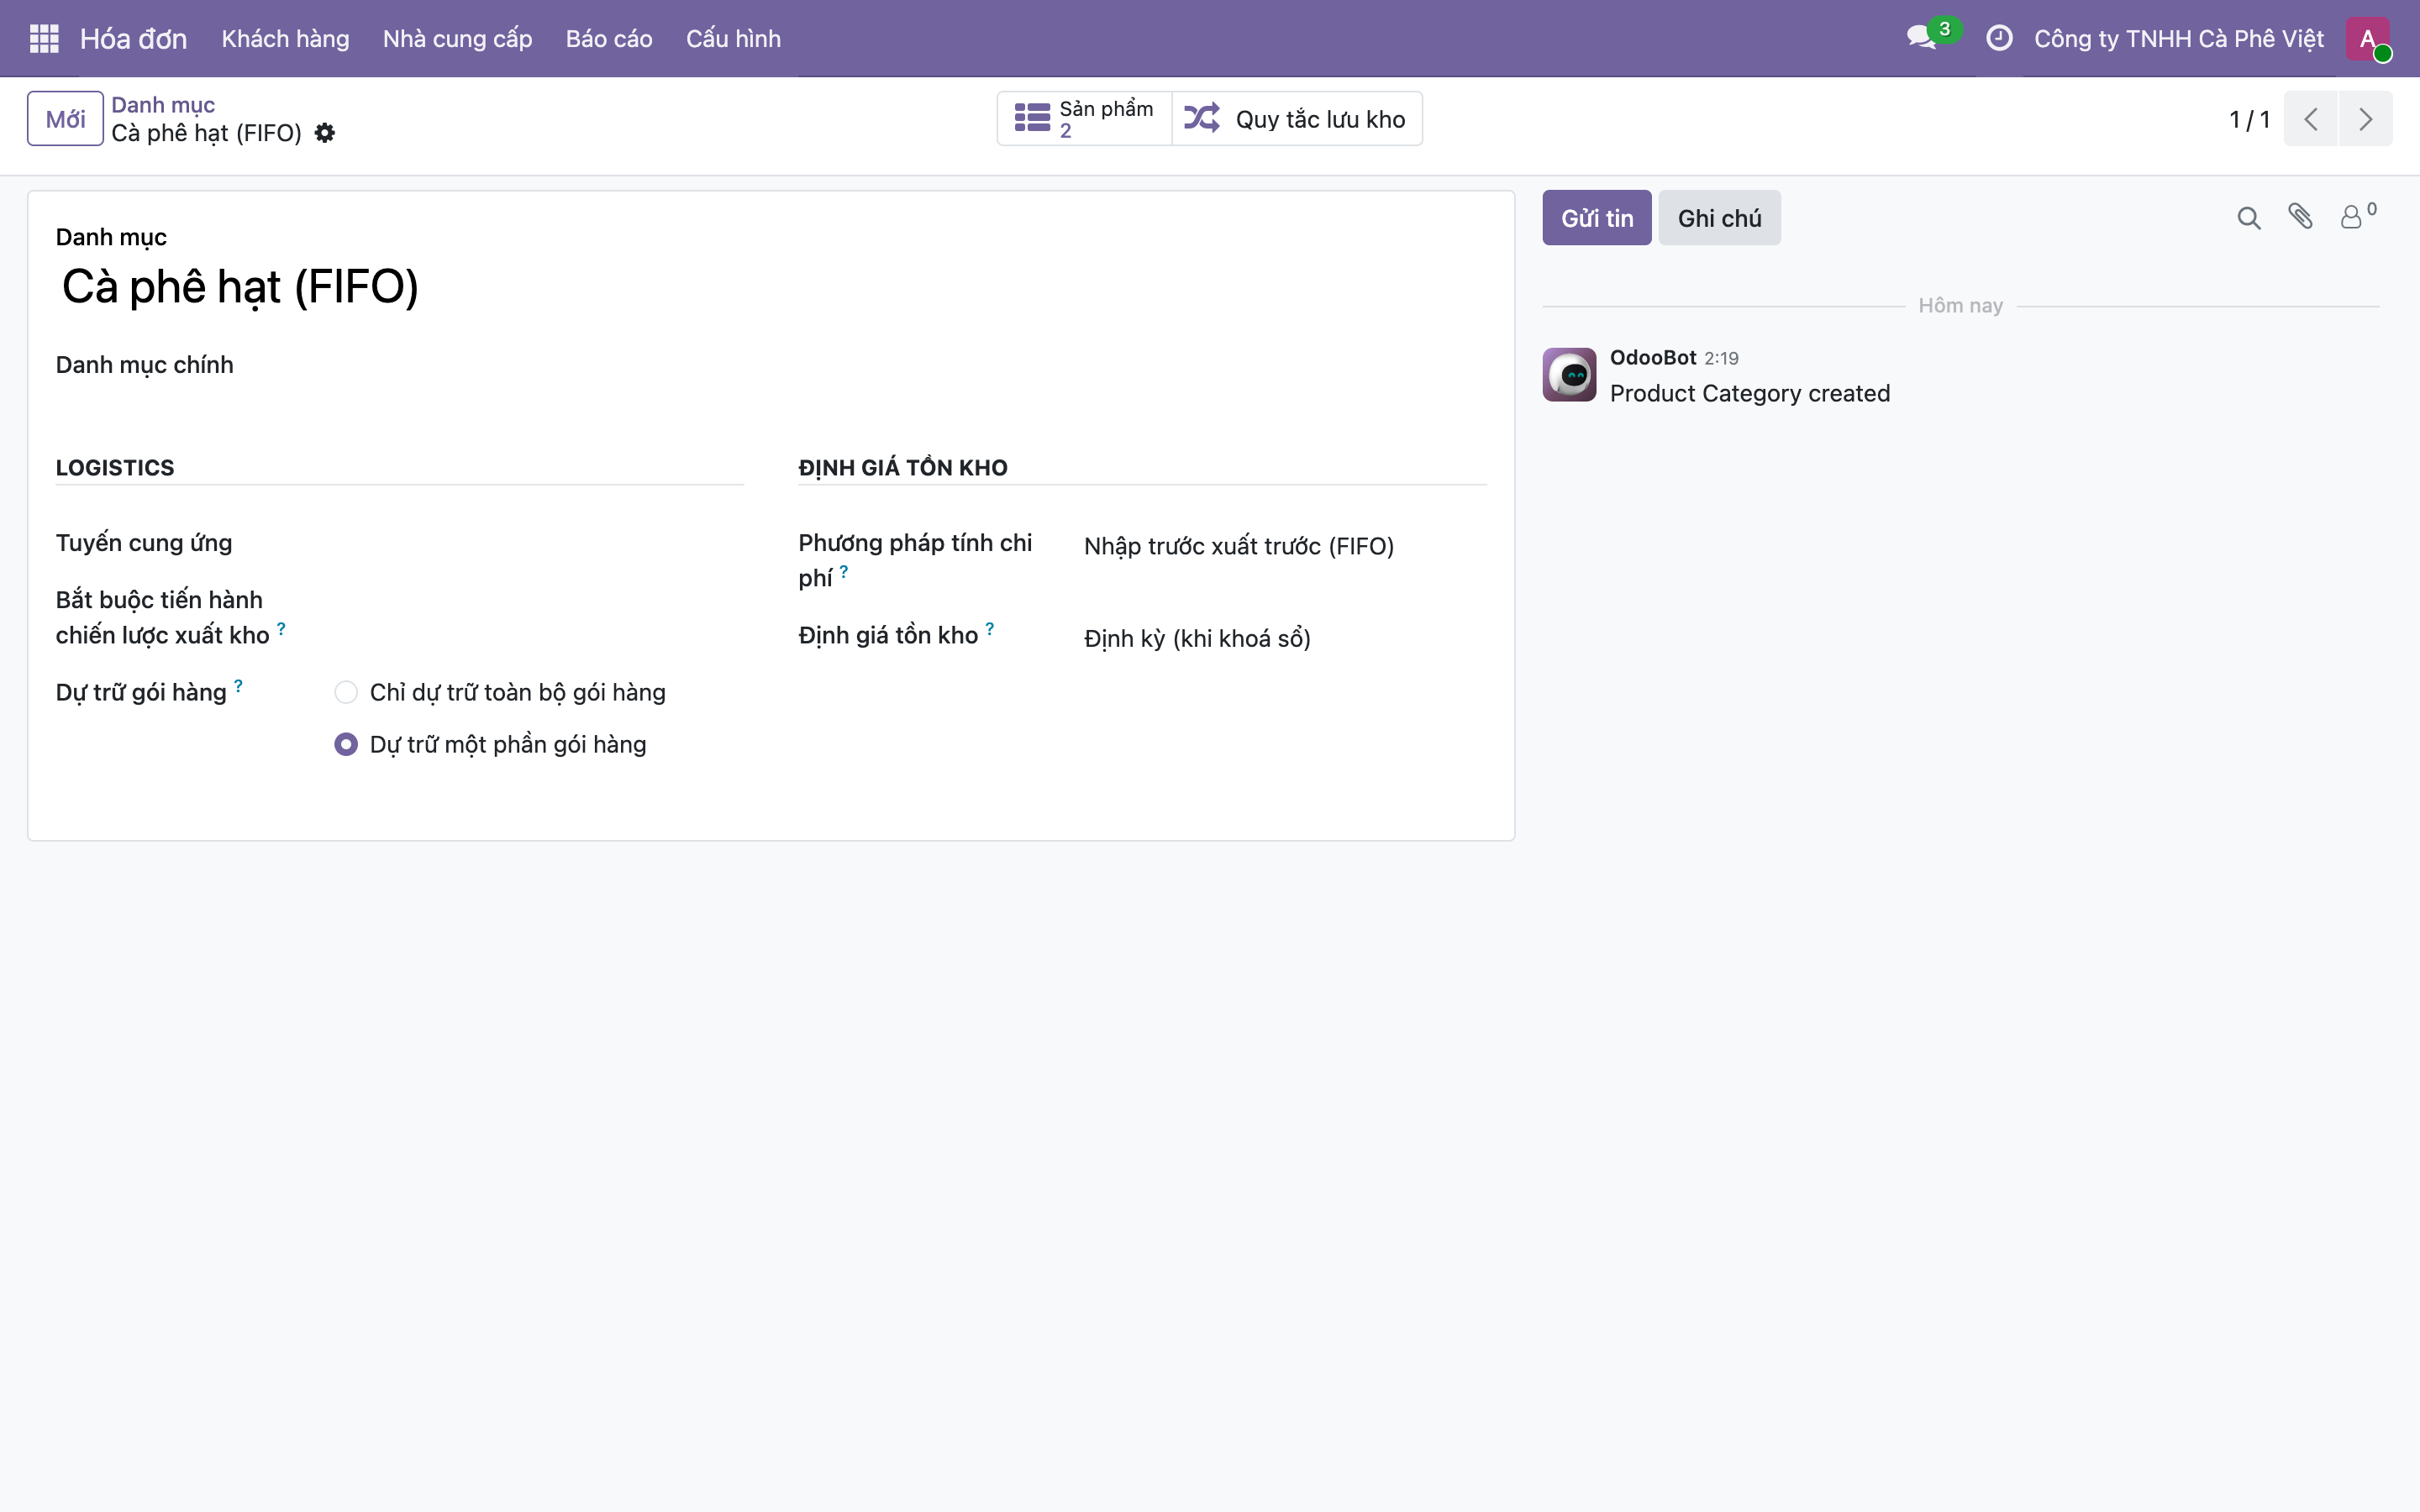Attach a file using the paperclip icon
This screenshot has height=1512, width=2420.
click(x=2300, y=217)
